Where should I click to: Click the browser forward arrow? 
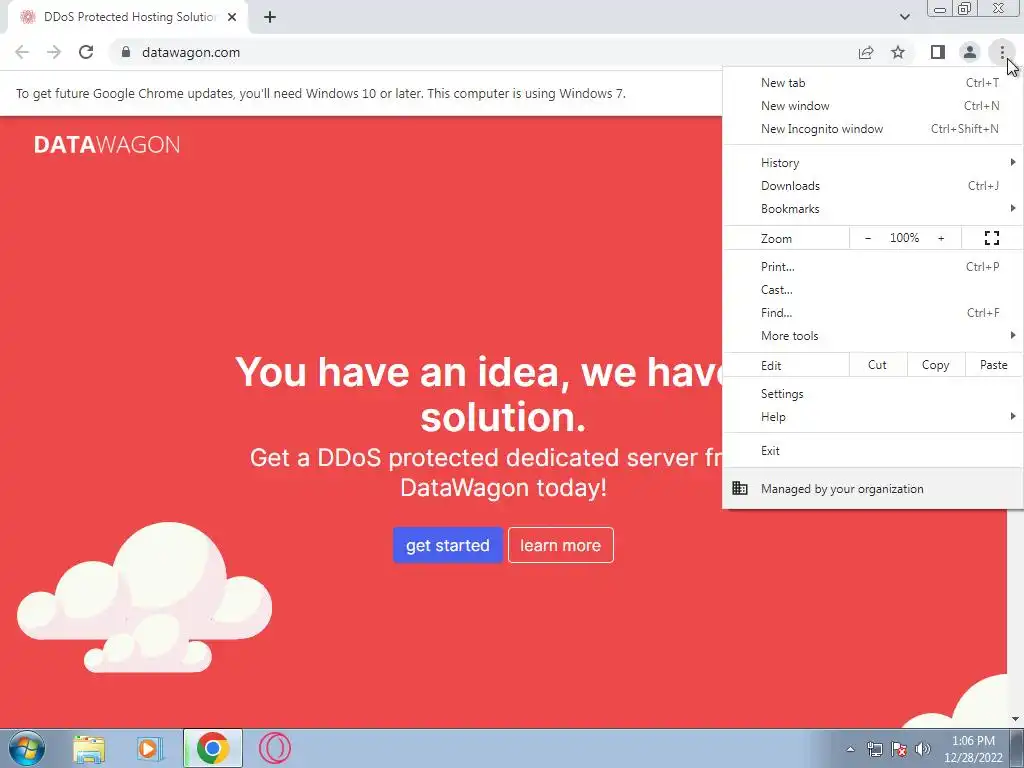[x=54, y=52]
